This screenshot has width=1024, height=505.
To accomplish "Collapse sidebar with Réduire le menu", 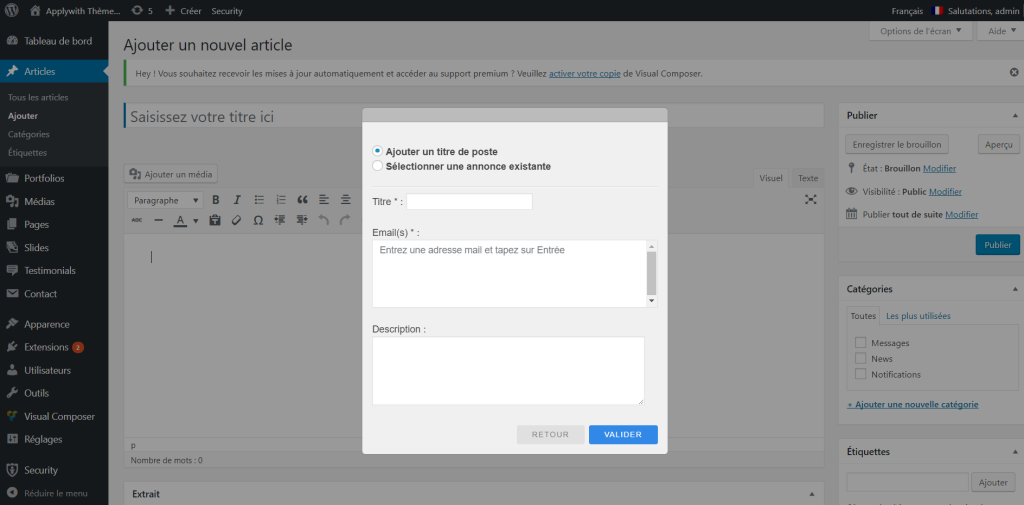I will coord(54,493).
